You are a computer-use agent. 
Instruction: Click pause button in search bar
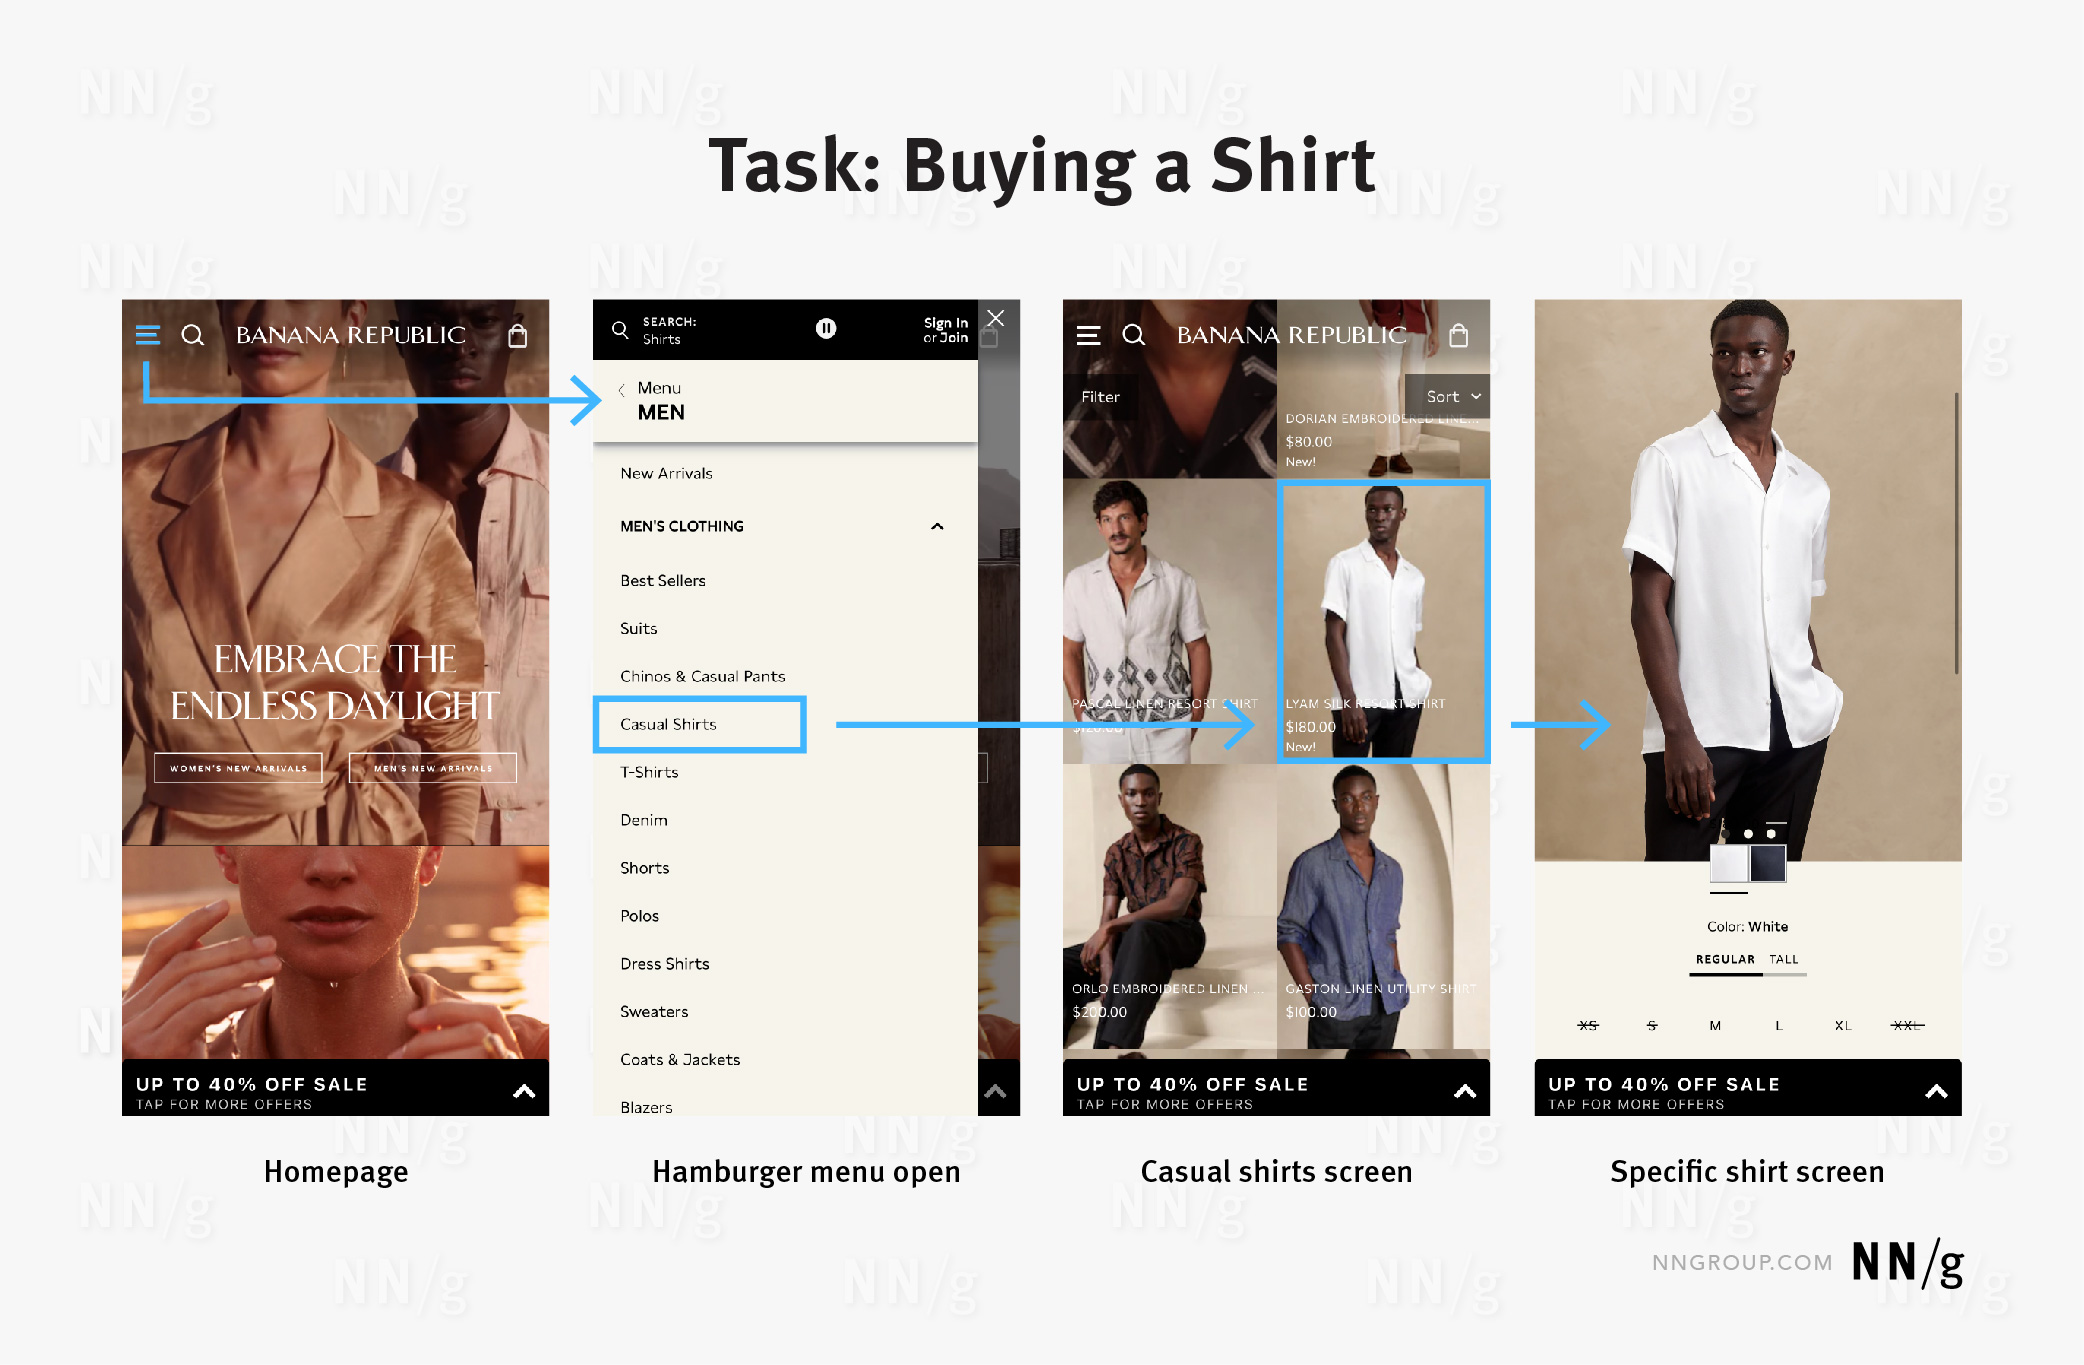click(826, 329)
